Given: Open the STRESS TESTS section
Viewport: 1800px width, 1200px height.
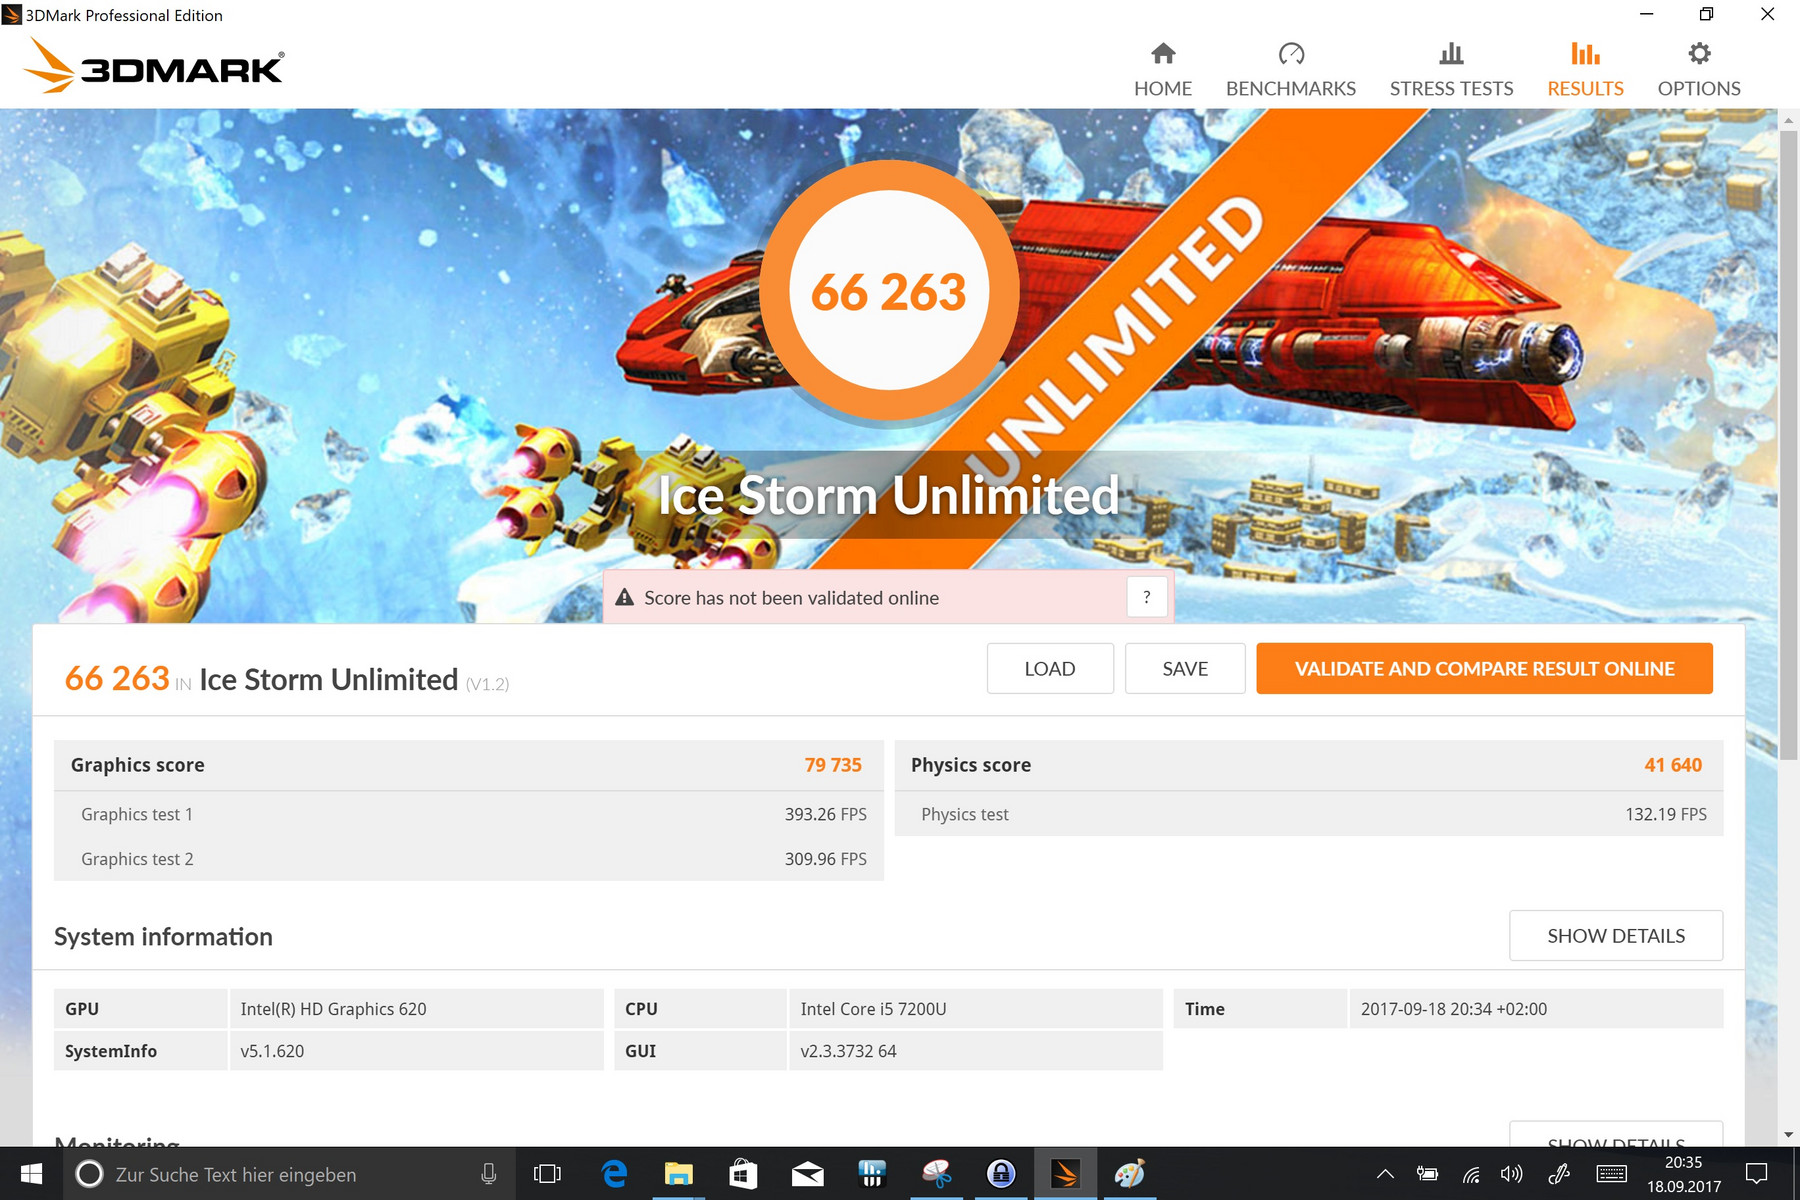Looking at the screenshot, I should coord(1451,70).
